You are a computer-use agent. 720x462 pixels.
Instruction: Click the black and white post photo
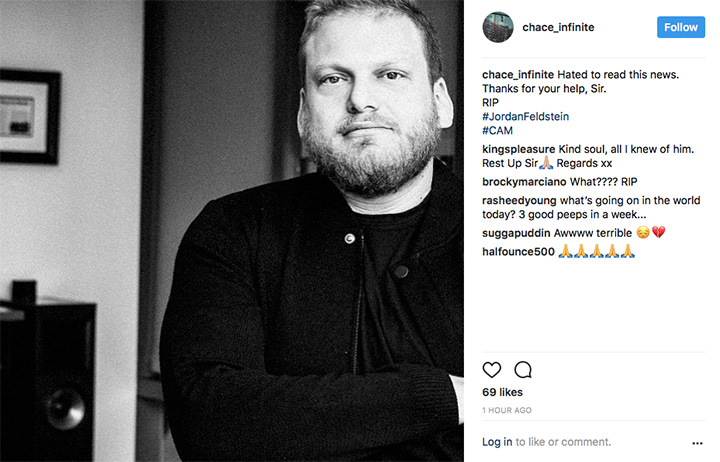(232, 231)
